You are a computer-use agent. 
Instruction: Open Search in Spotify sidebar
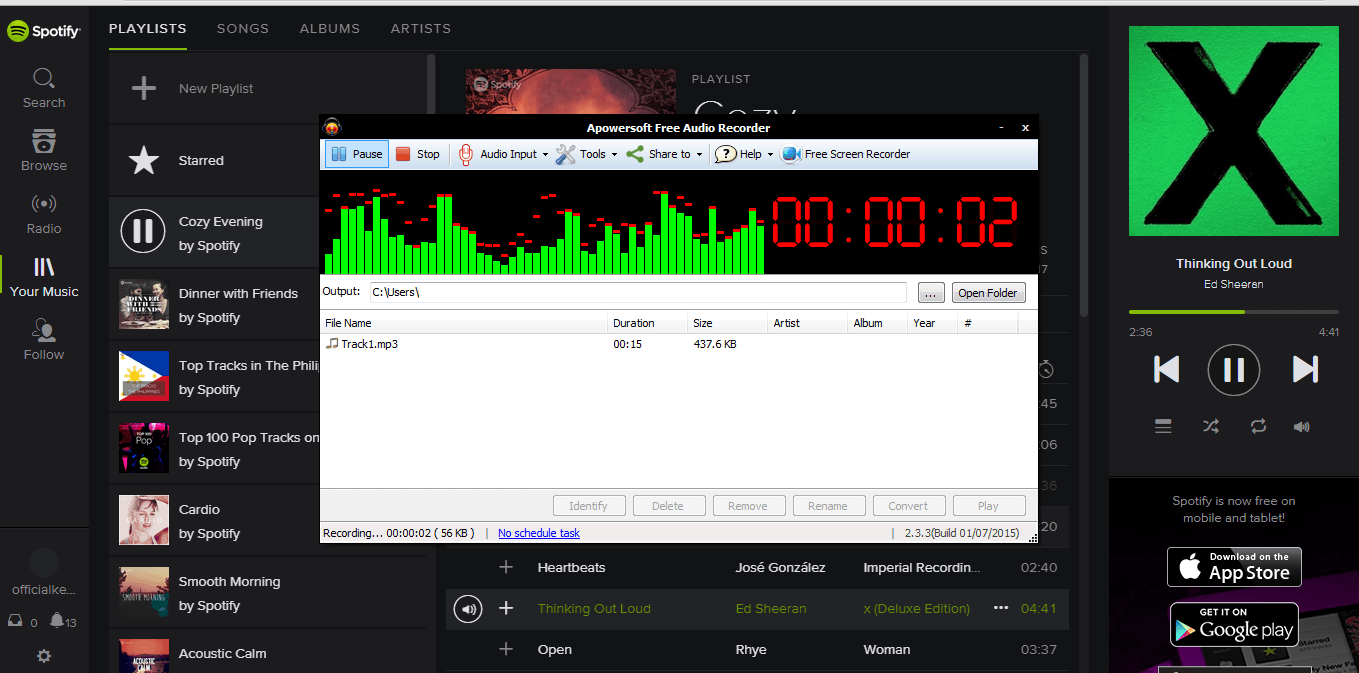click(44, 88)
